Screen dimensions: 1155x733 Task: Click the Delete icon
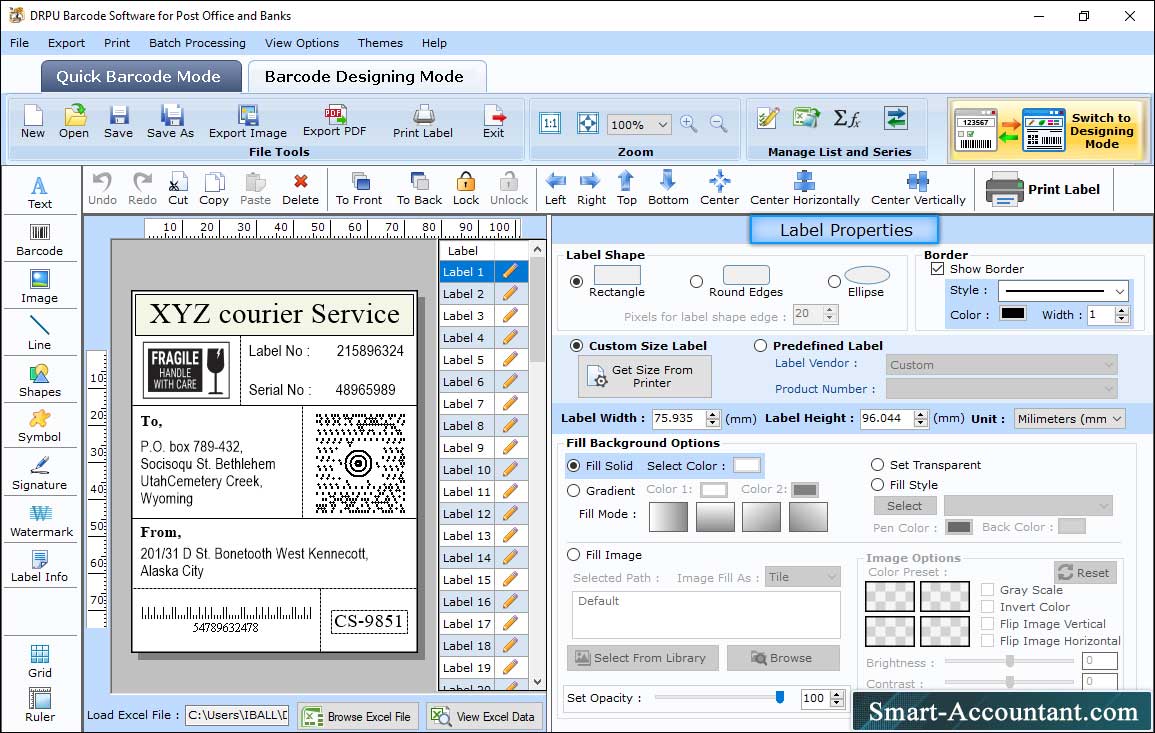point(301,189)
